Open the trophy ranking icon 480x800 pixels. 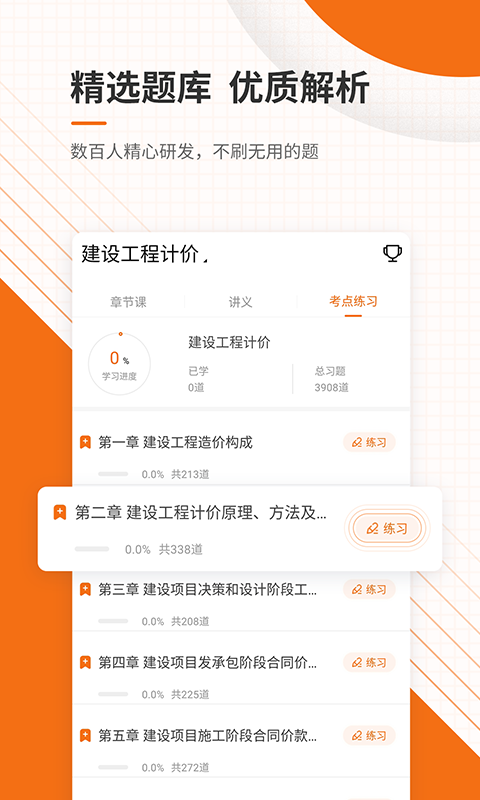[392, 253]
